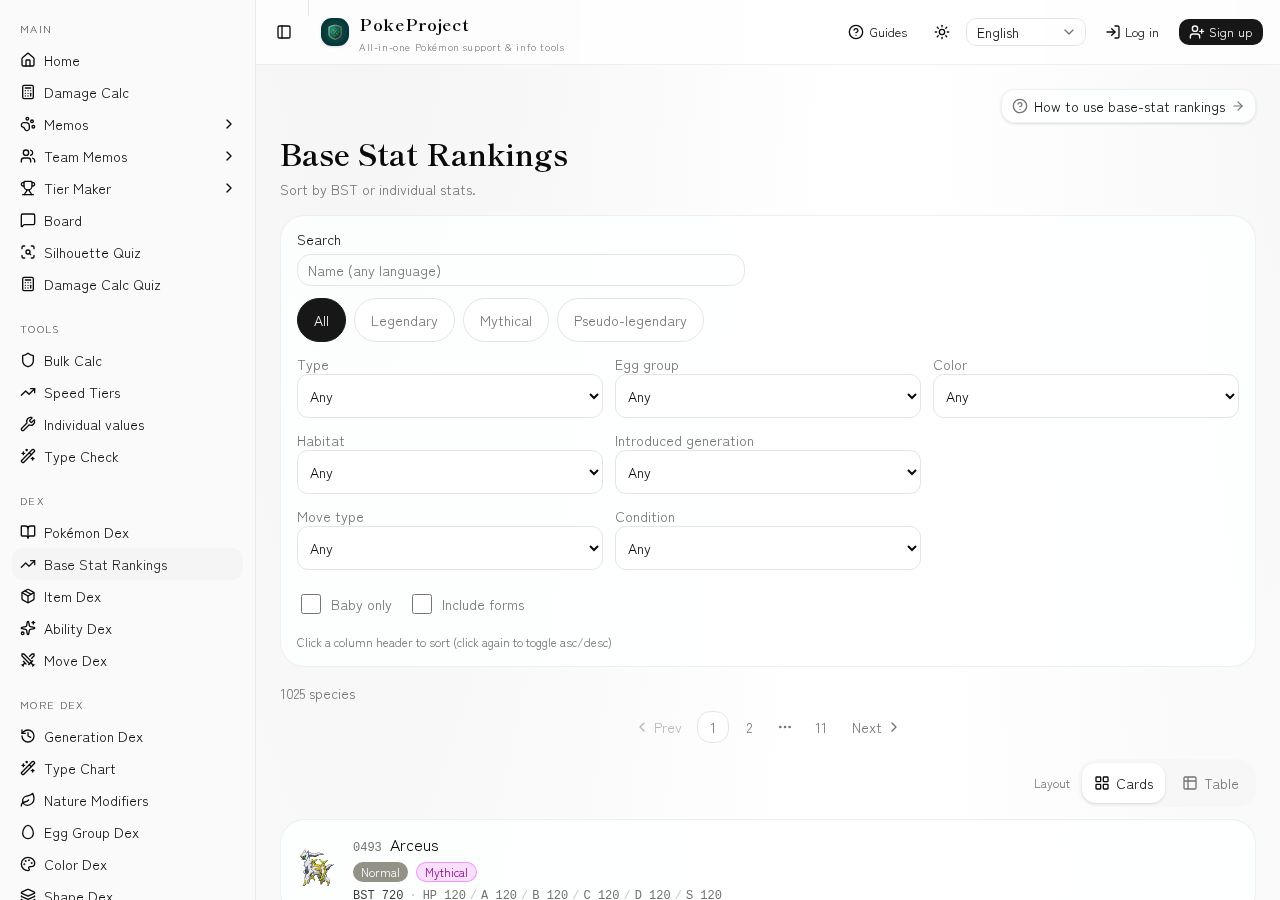The height and width of the screenshot is (900, 1280).
Task: Open the English language selector
Action: (x=1026, y=32)
